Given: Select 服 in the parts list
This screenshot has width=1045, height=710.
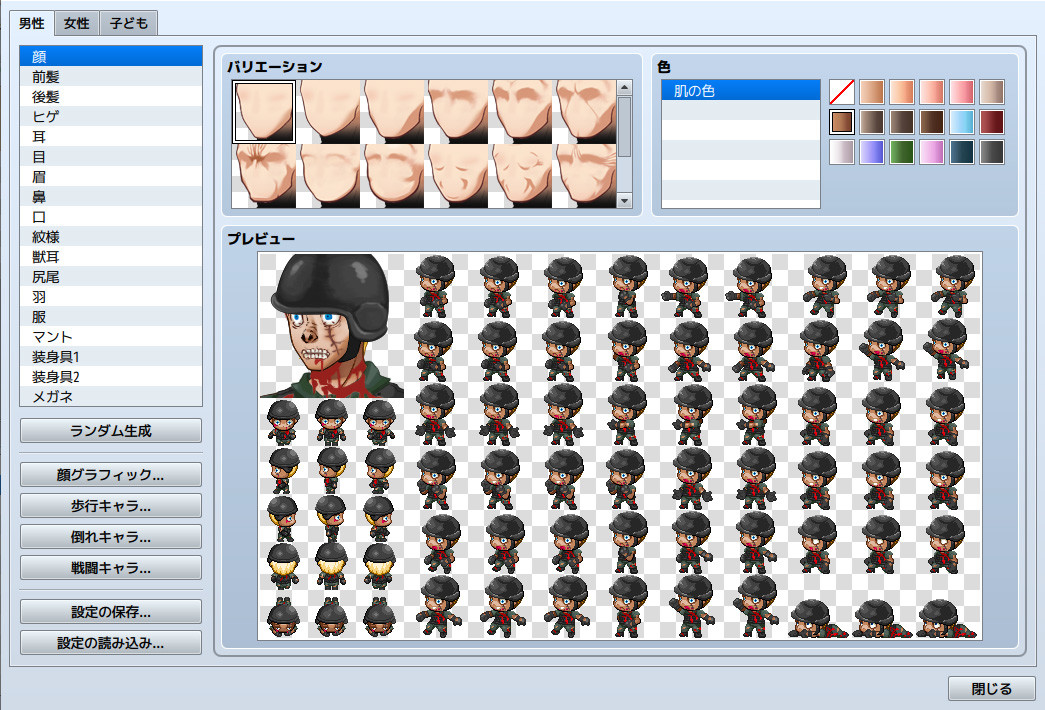Looking at the screenshot, I should pyautogui.click(x=110, y=316).
